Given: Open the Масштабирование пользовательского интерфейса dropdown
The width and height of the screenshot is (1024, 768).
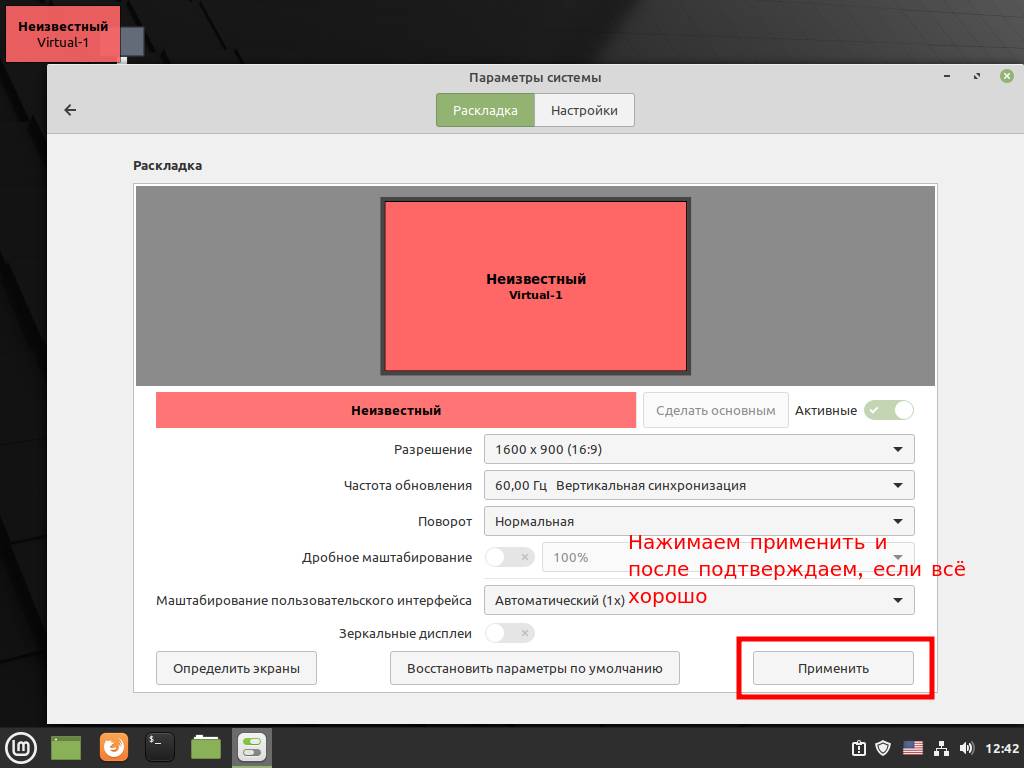Looking at the screenshot, I should [698, 600].
